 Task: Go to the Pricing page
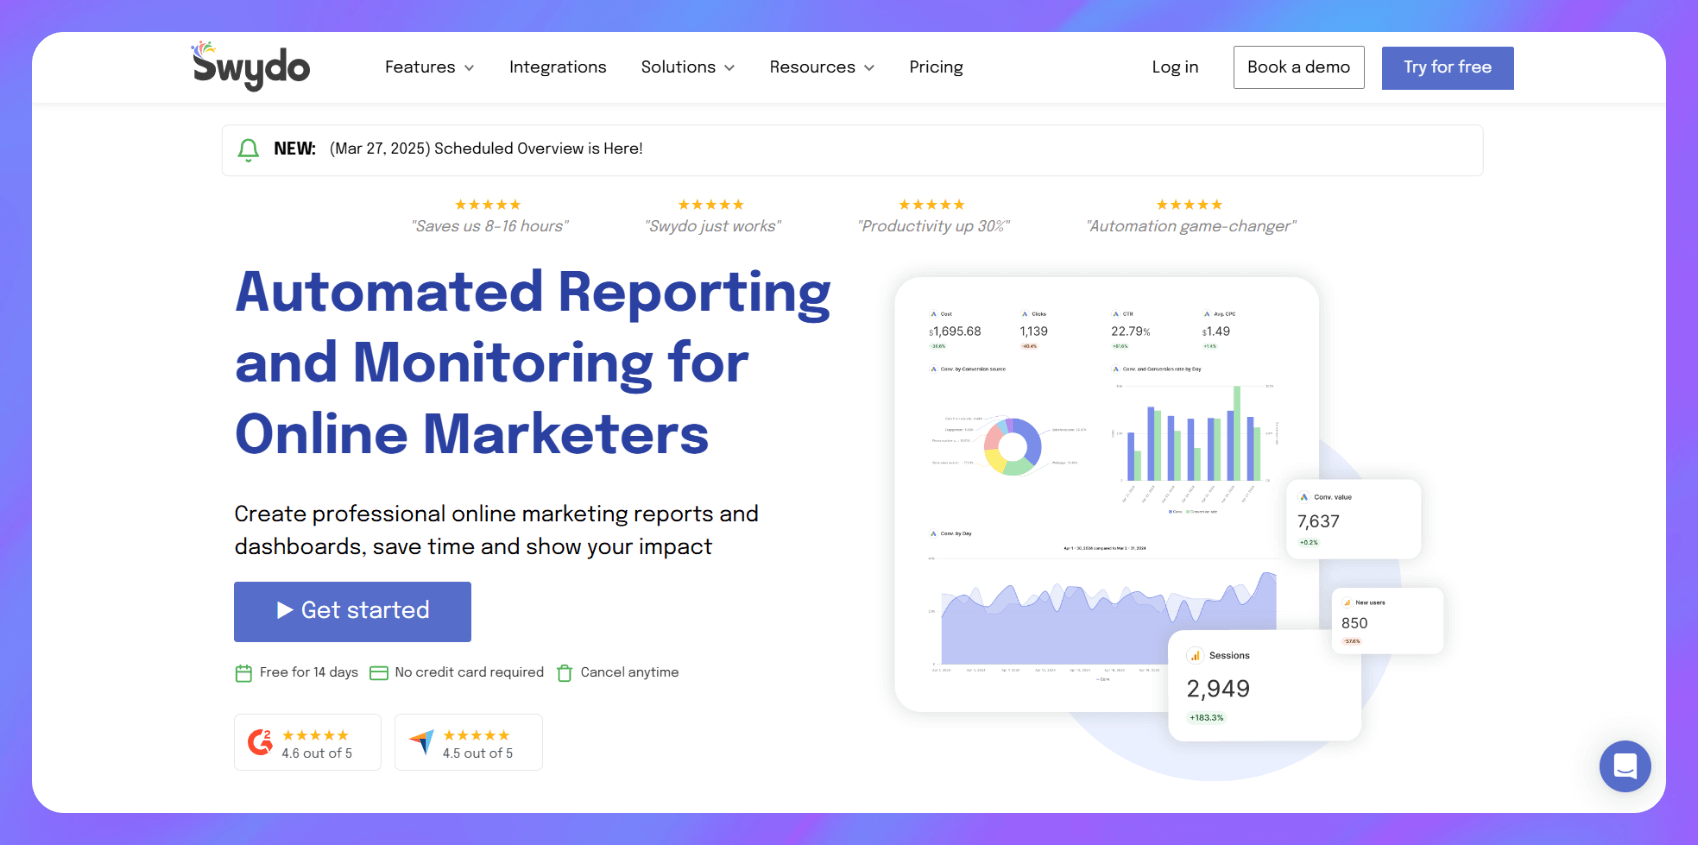pyautogui.click(x=936, y=67)
